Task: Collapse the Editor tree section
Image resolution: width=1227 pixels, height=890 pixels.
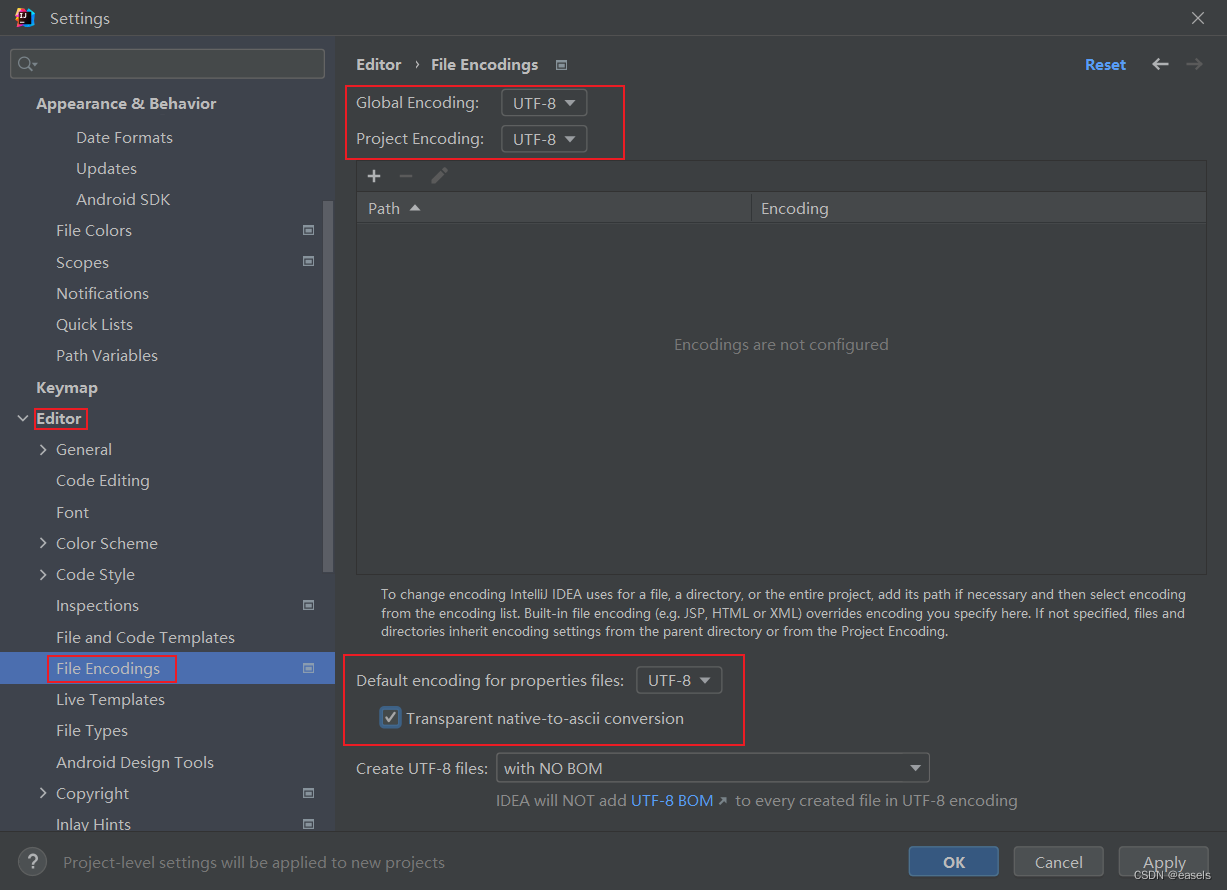Action: coord(23,418)
